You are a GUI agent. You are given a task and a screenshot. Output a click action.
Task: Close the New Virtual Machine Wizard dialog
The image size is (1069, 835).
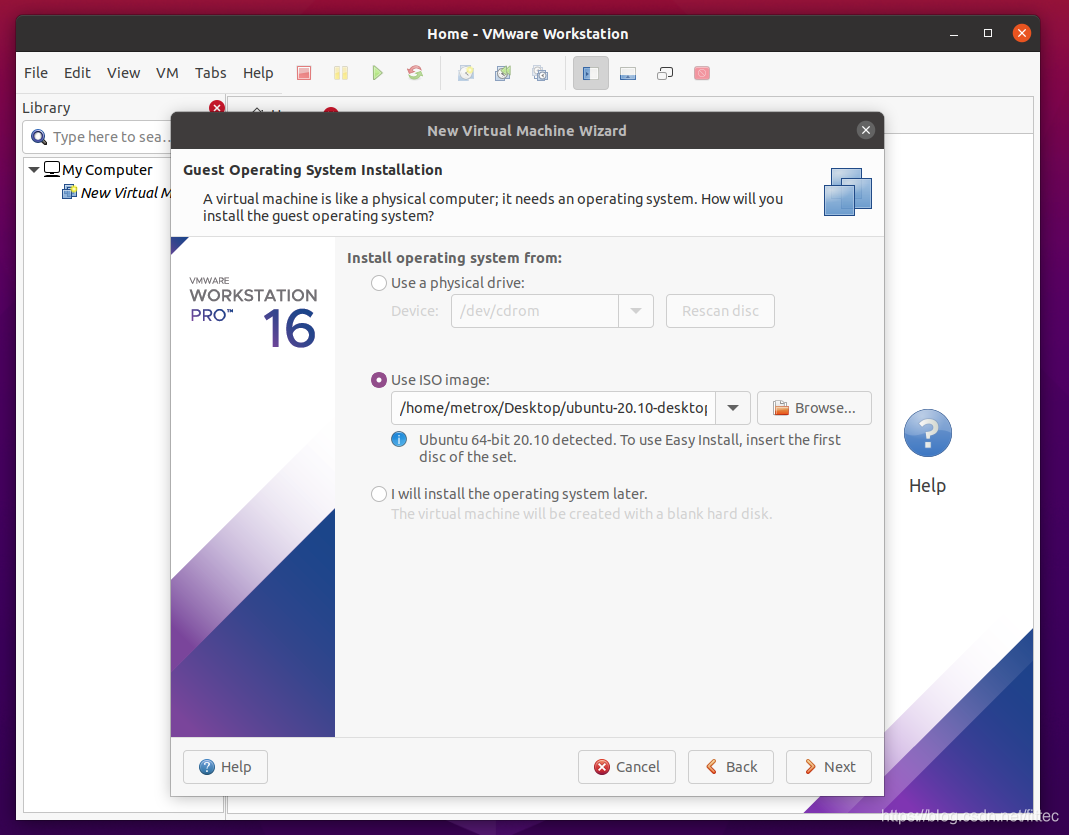point(866,130)
